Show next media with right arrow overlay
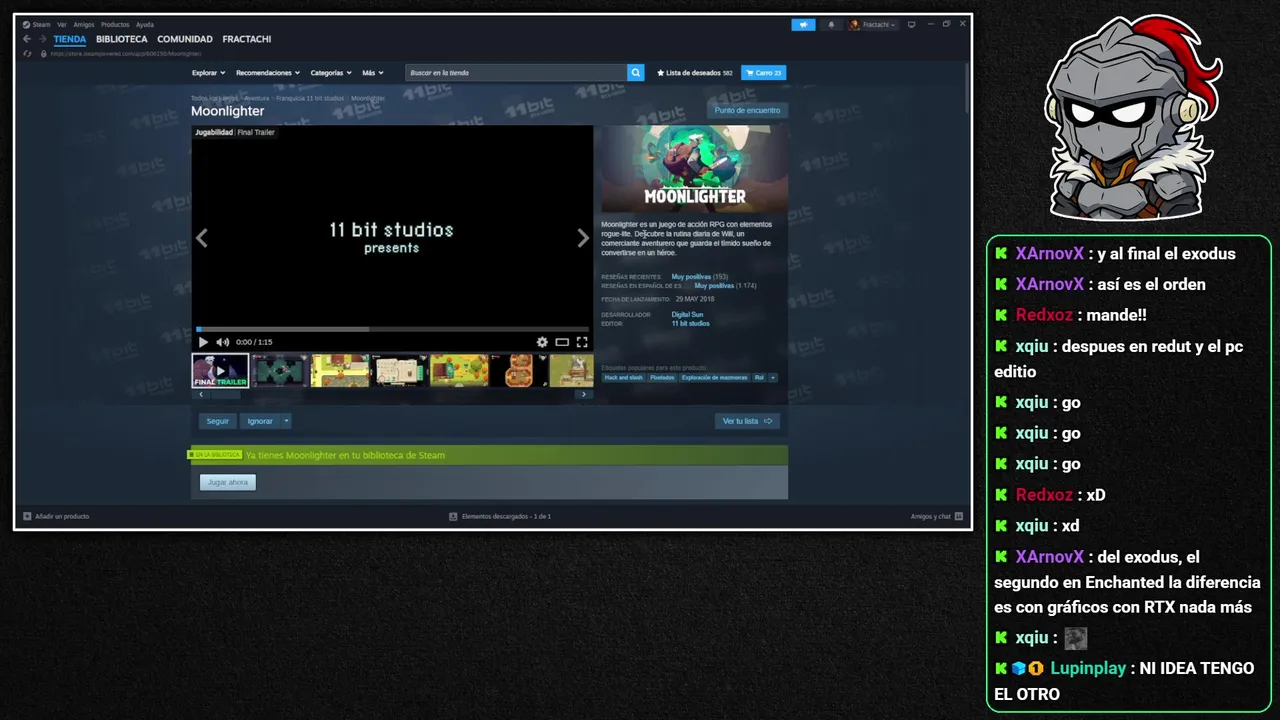Image resolution: width=1280 pixels, height=720 pixels. 583,238
